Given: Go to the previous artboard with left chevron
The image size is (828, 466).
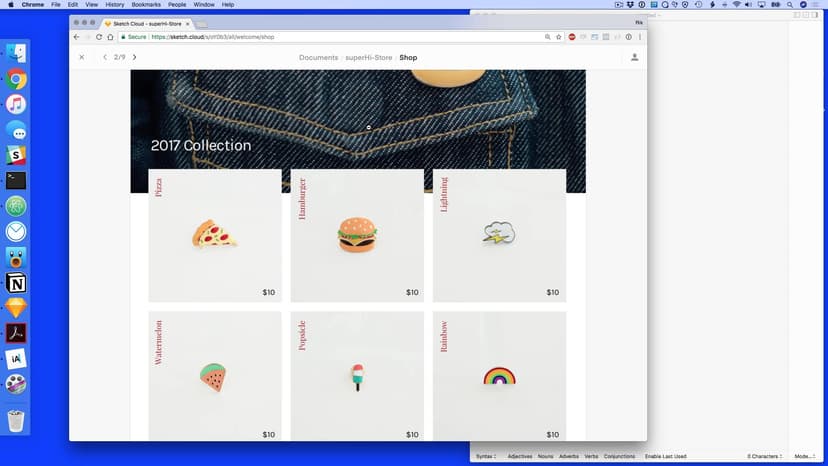Looking at the screenshot, I should click(105, 57).
